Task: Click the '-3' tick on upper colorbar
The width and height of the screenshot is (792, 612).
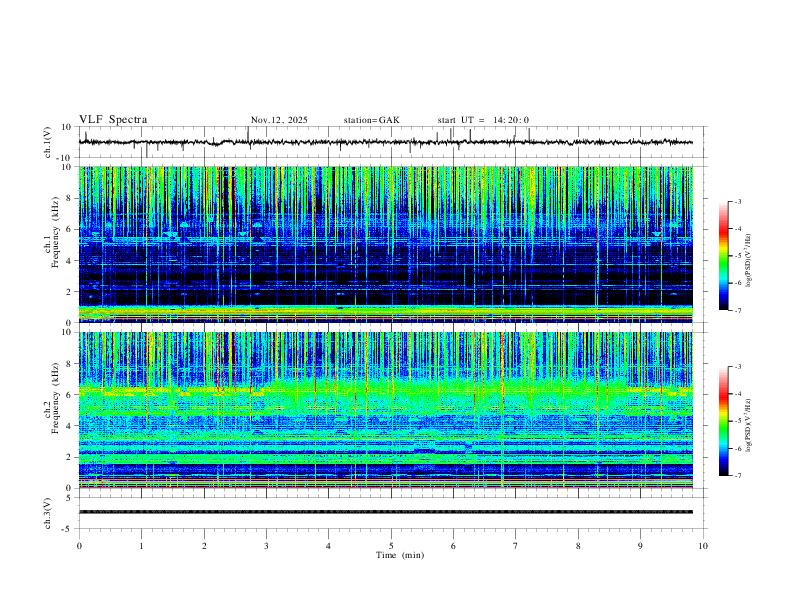Action: point(738,201)
